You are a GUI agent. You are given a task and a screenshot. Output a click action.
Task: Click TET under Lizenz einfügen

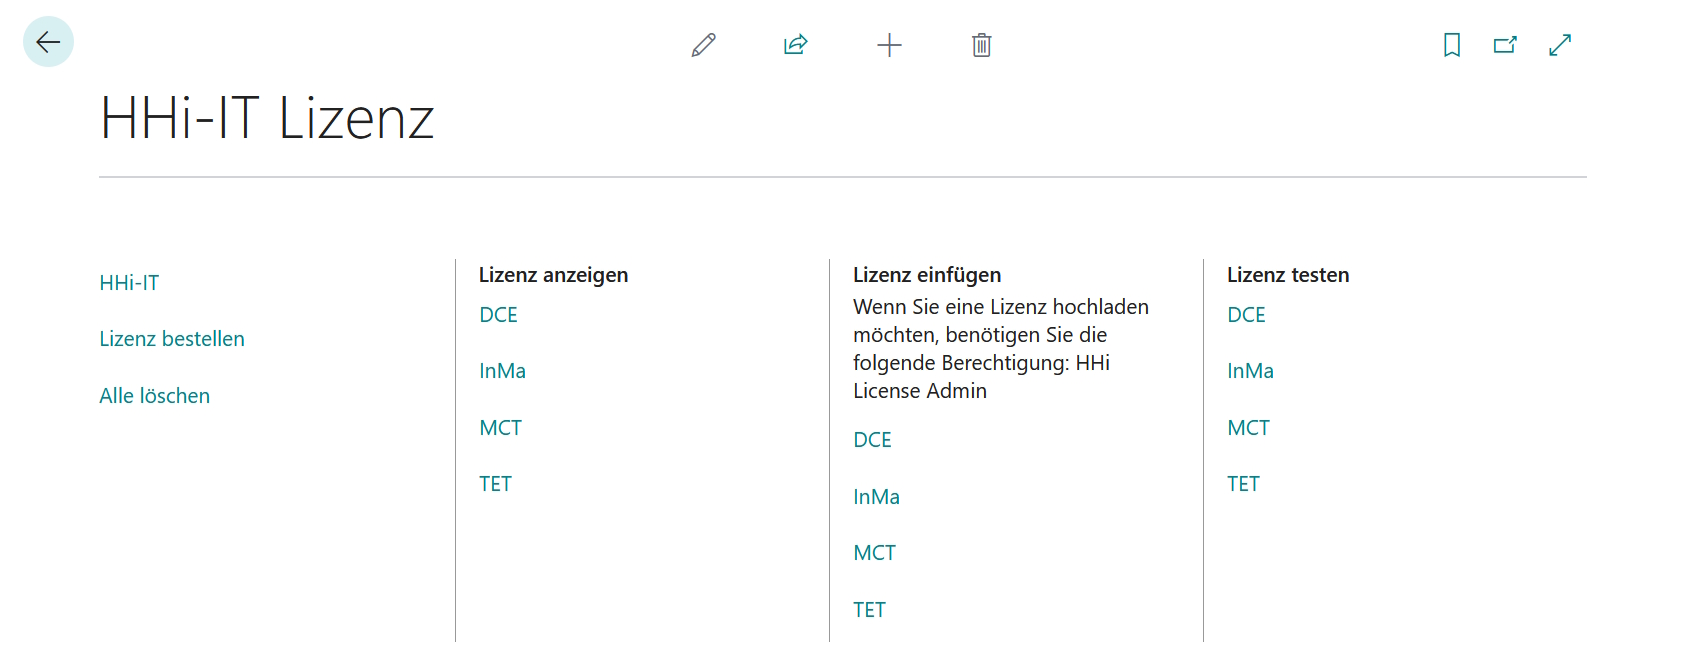coord(870,609)
